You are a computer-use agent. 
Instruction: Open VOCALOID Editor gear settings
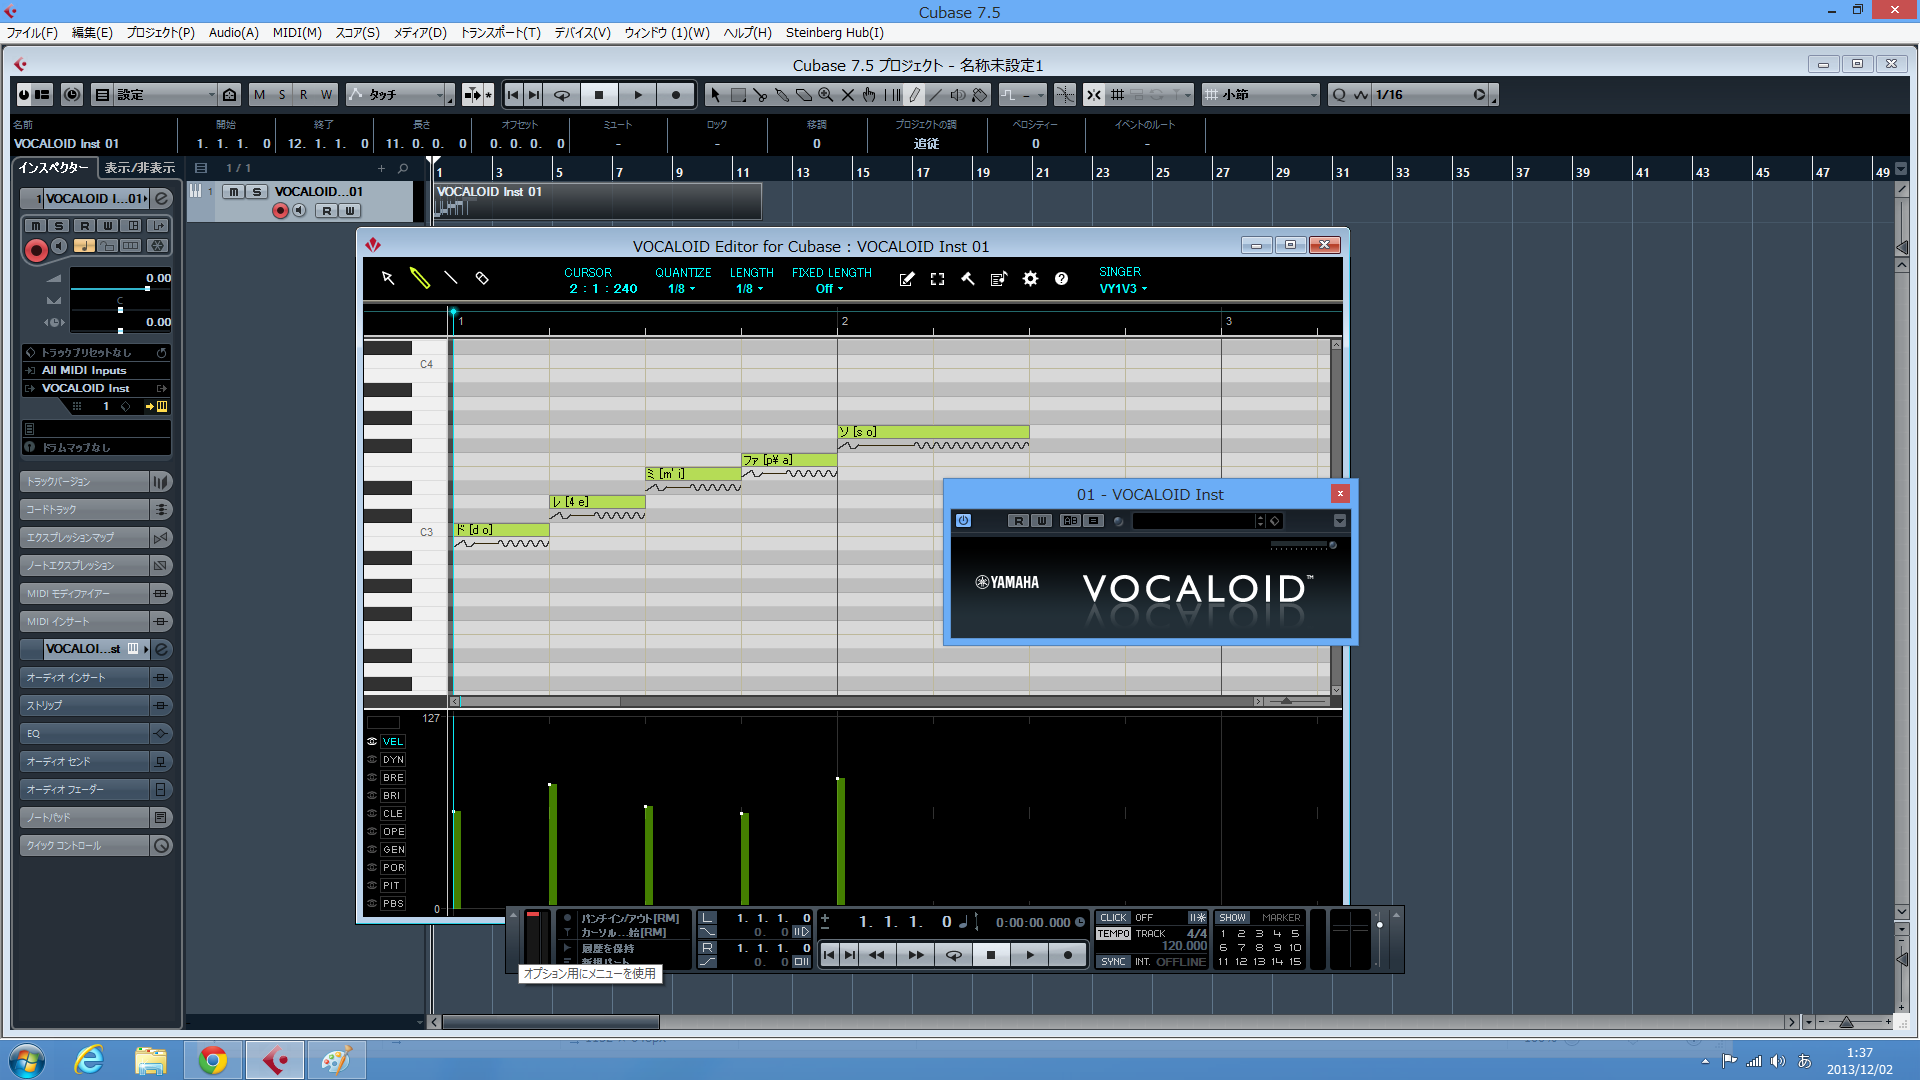[x=1030, y=279]
